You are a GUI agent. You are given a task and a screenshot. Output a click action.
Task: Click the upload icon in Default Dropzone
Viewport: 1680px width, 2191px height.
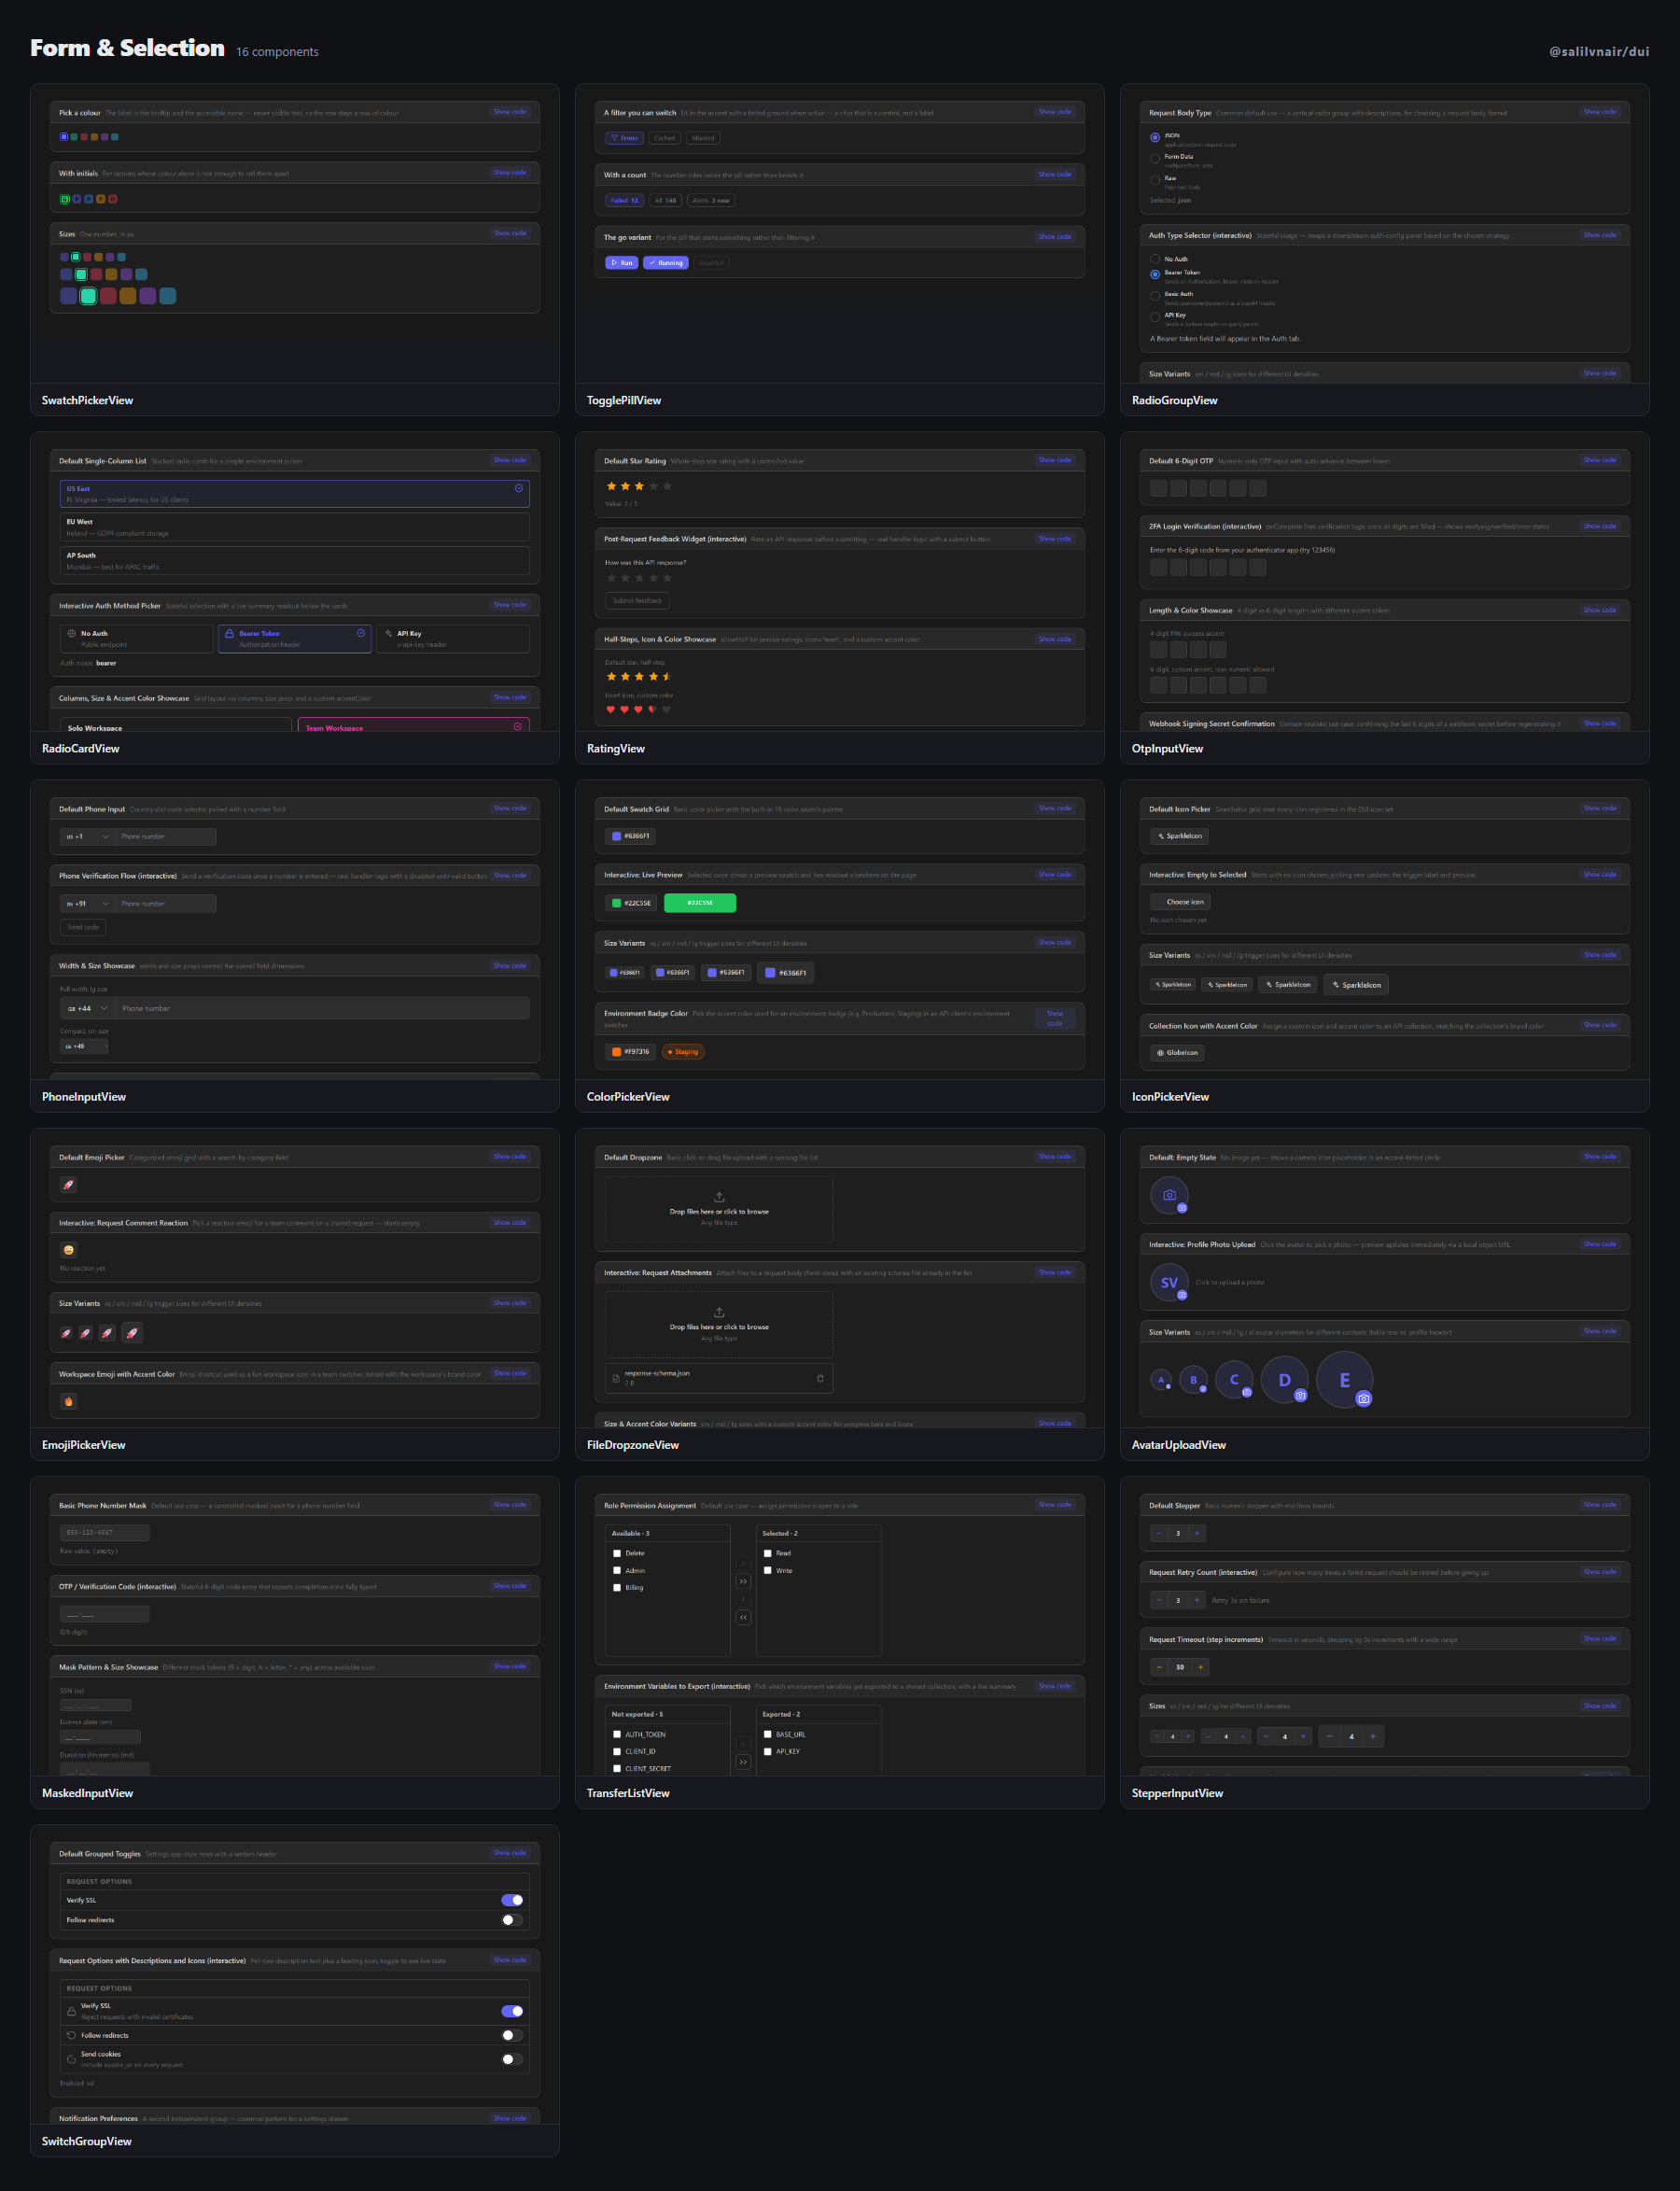tap(719, 1197)
